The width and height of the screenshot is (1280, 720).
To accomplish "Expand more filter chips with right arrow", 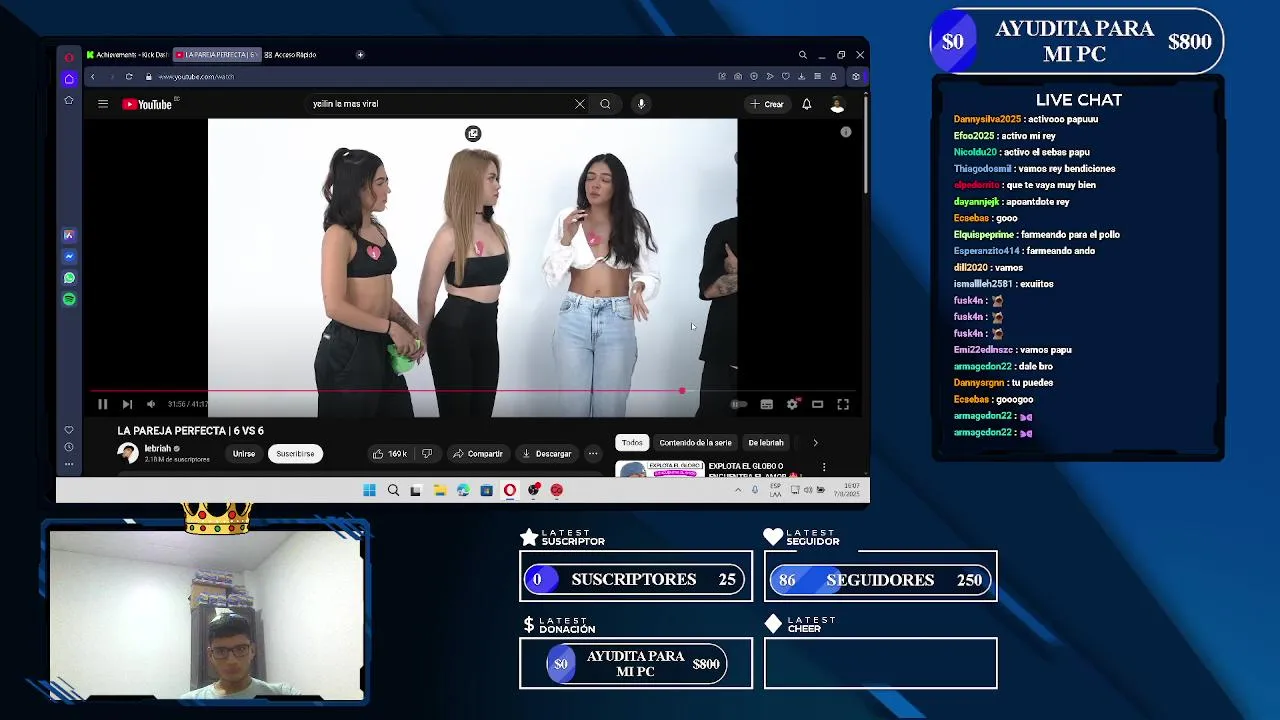I will (x=815, y=442).
